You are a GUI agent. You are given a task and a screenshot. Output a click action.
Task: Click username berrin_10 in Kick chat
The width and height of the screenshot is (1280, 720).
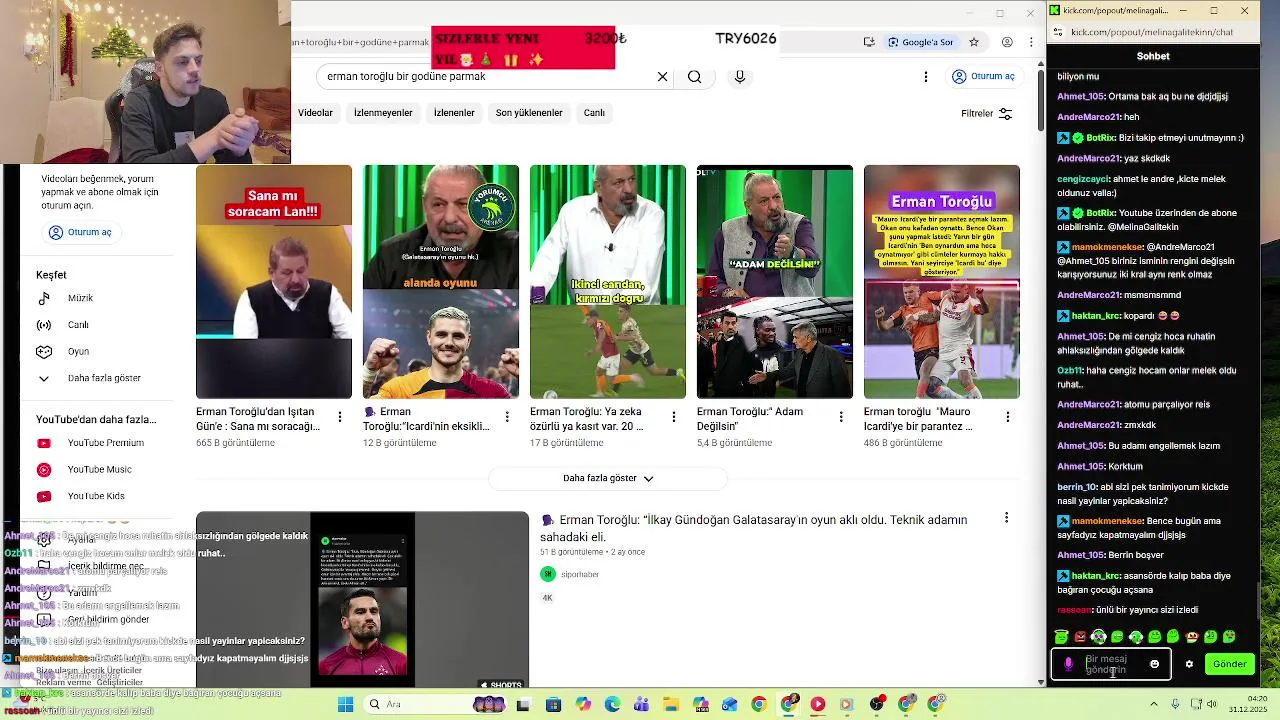1077,487
